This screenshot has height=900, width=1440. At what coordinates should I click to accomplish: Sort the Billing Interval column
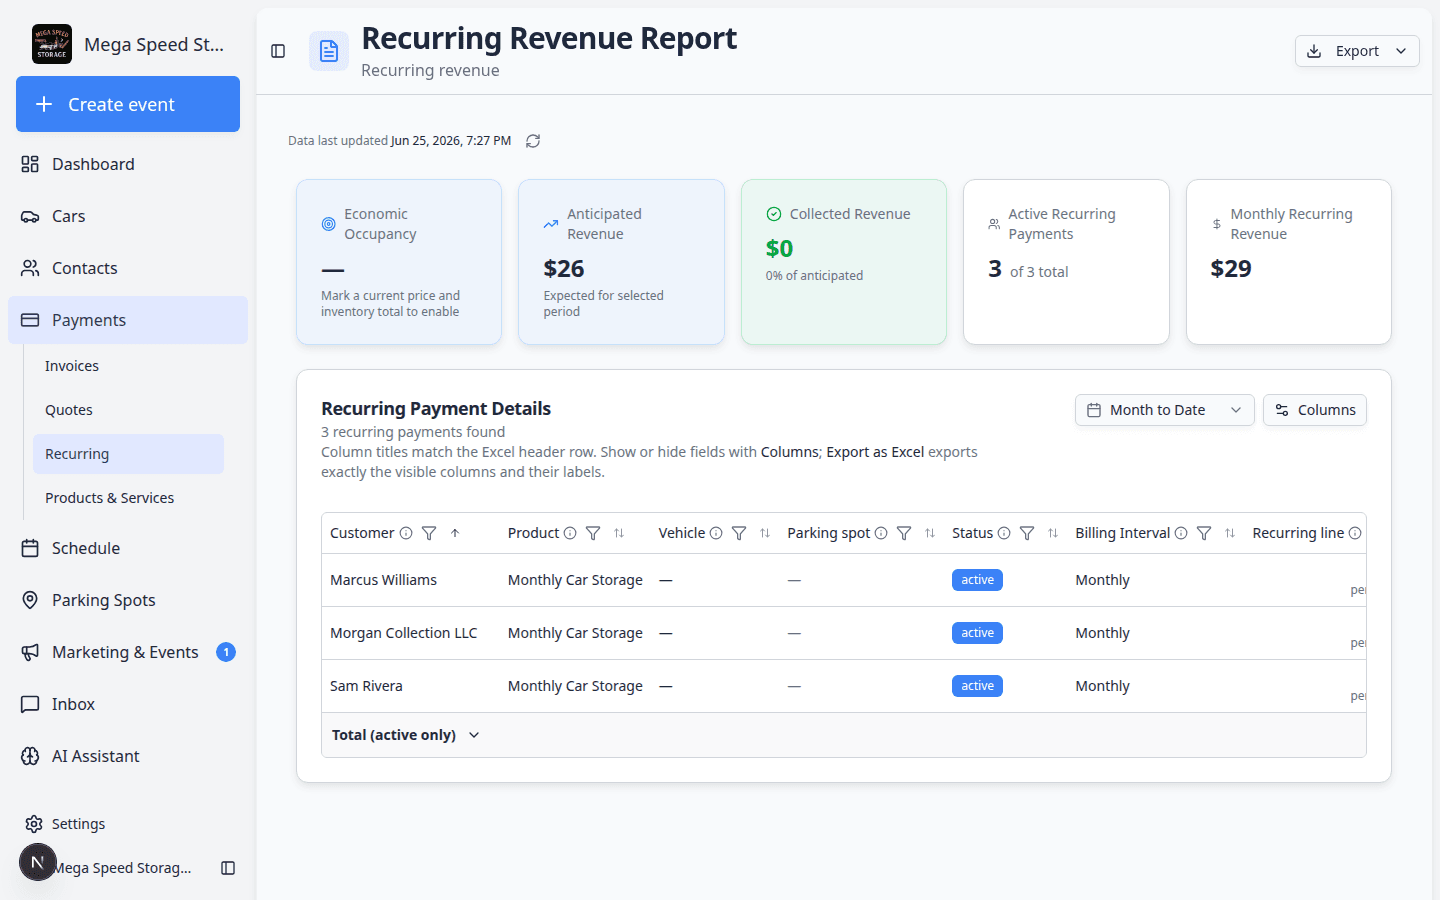(1230, 533)
